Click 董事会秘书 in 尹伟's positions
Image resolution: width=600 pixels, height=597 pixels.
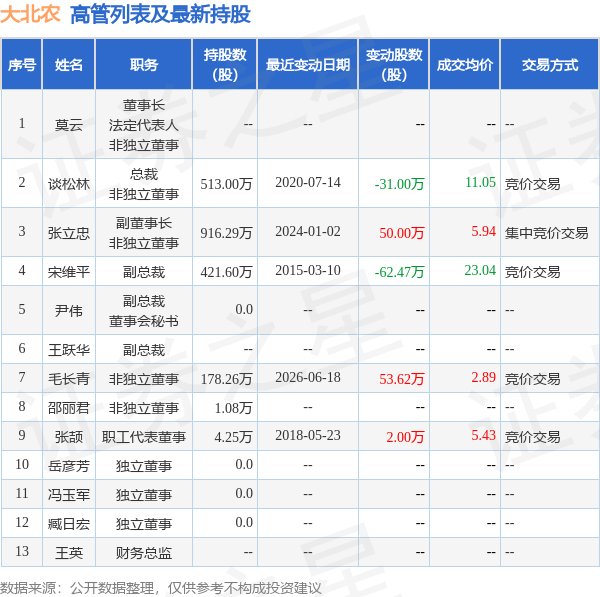click(144, 321)
